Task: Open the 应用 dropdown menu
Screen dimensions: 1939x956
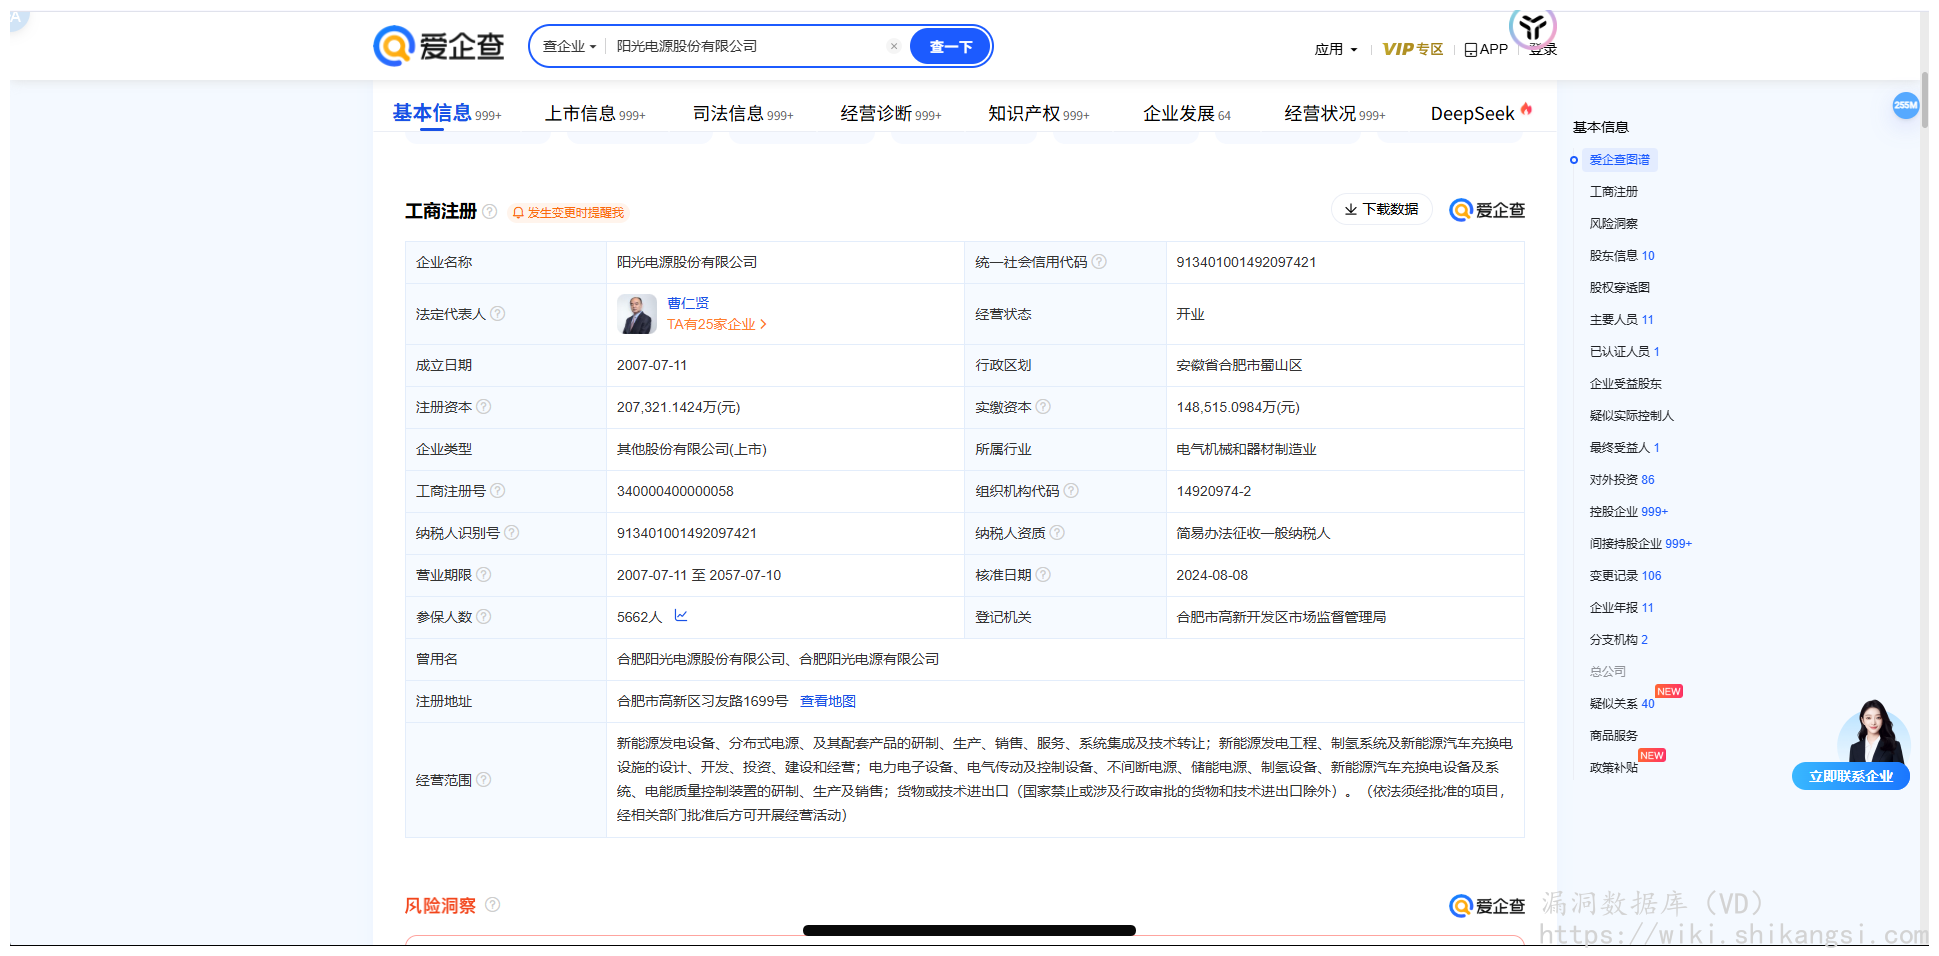Action: coord(1335,49)
